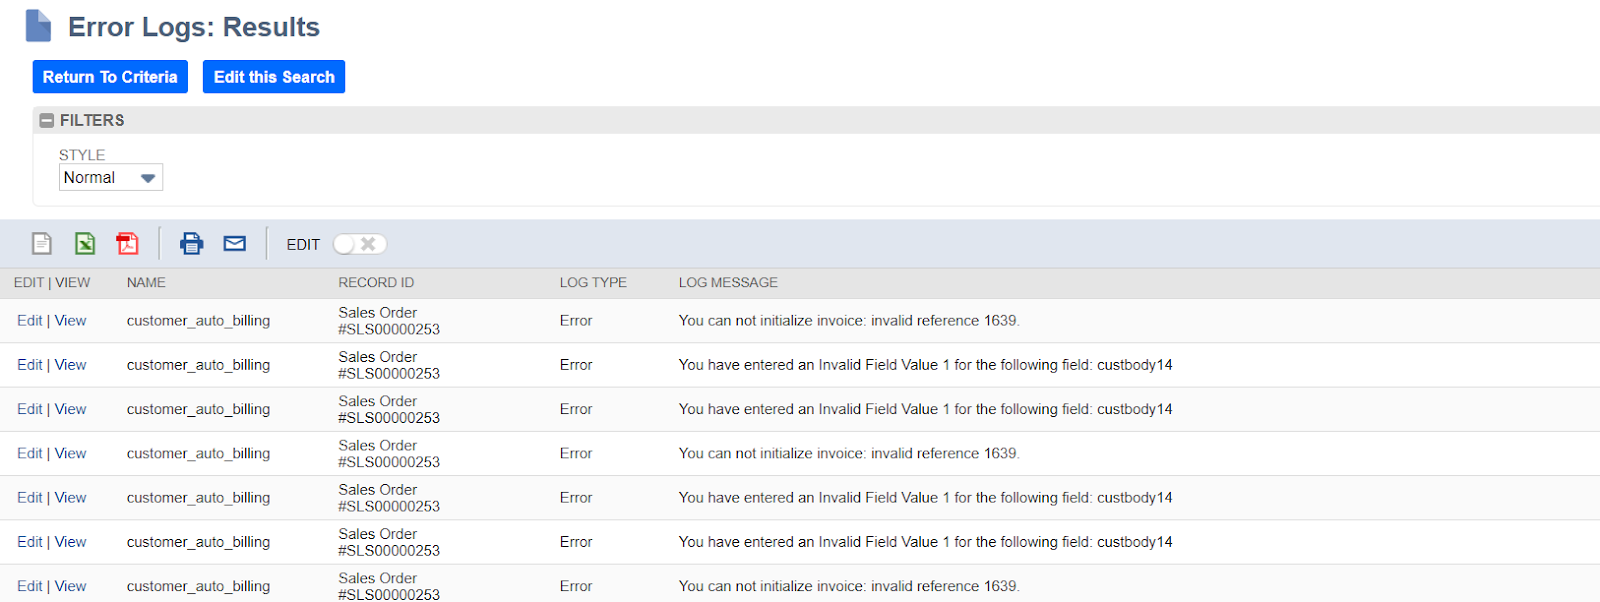This screenshot has width=1600, height=602.
Task: Sort by LOG TYPE column header
Action: click(593, 283)
